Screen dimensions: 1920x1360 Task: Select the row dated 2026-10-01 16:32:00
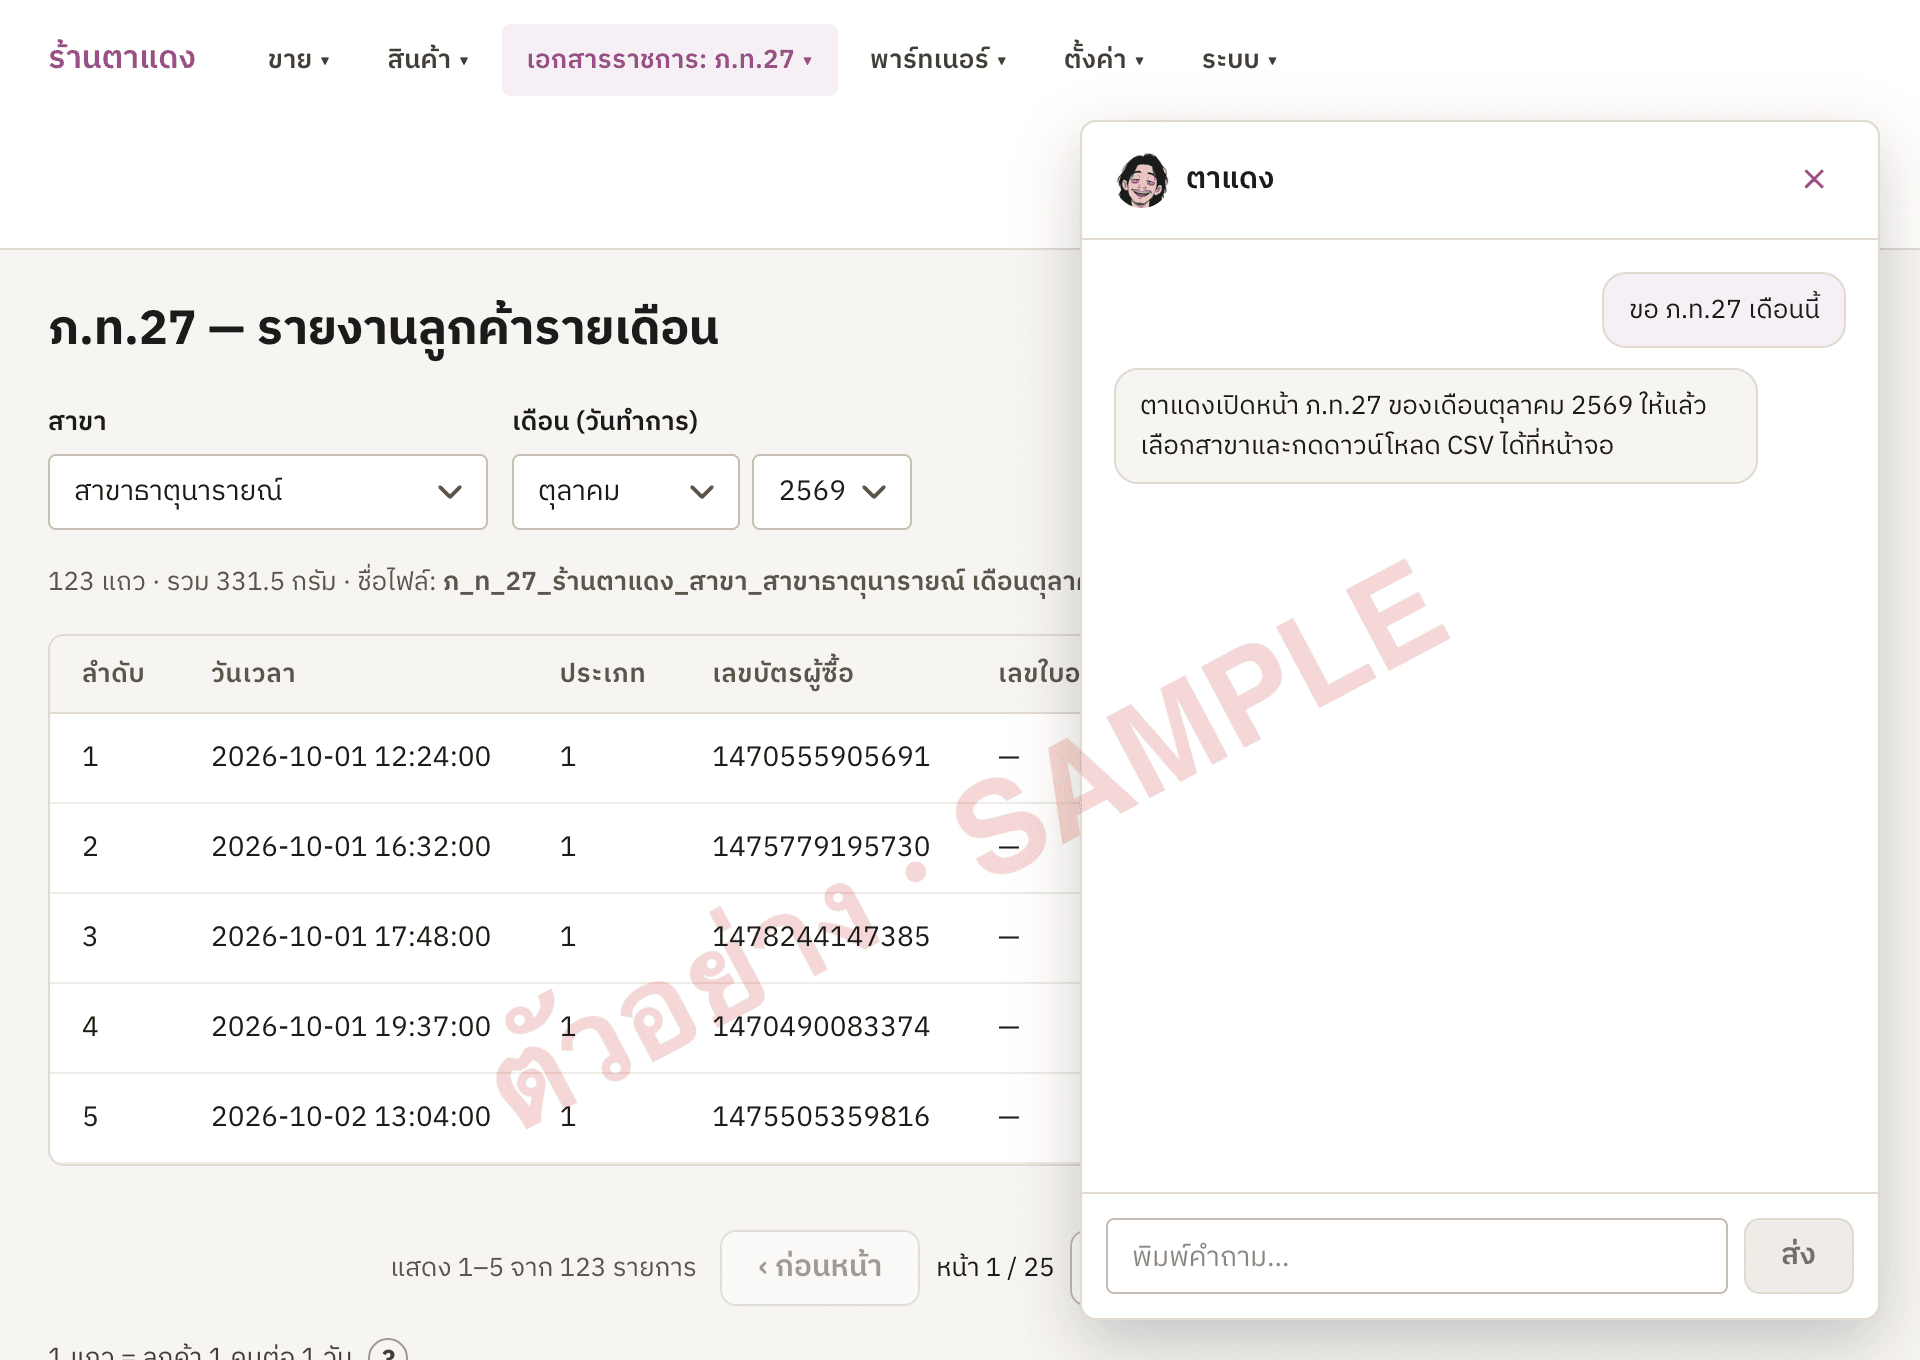(565, 847)
